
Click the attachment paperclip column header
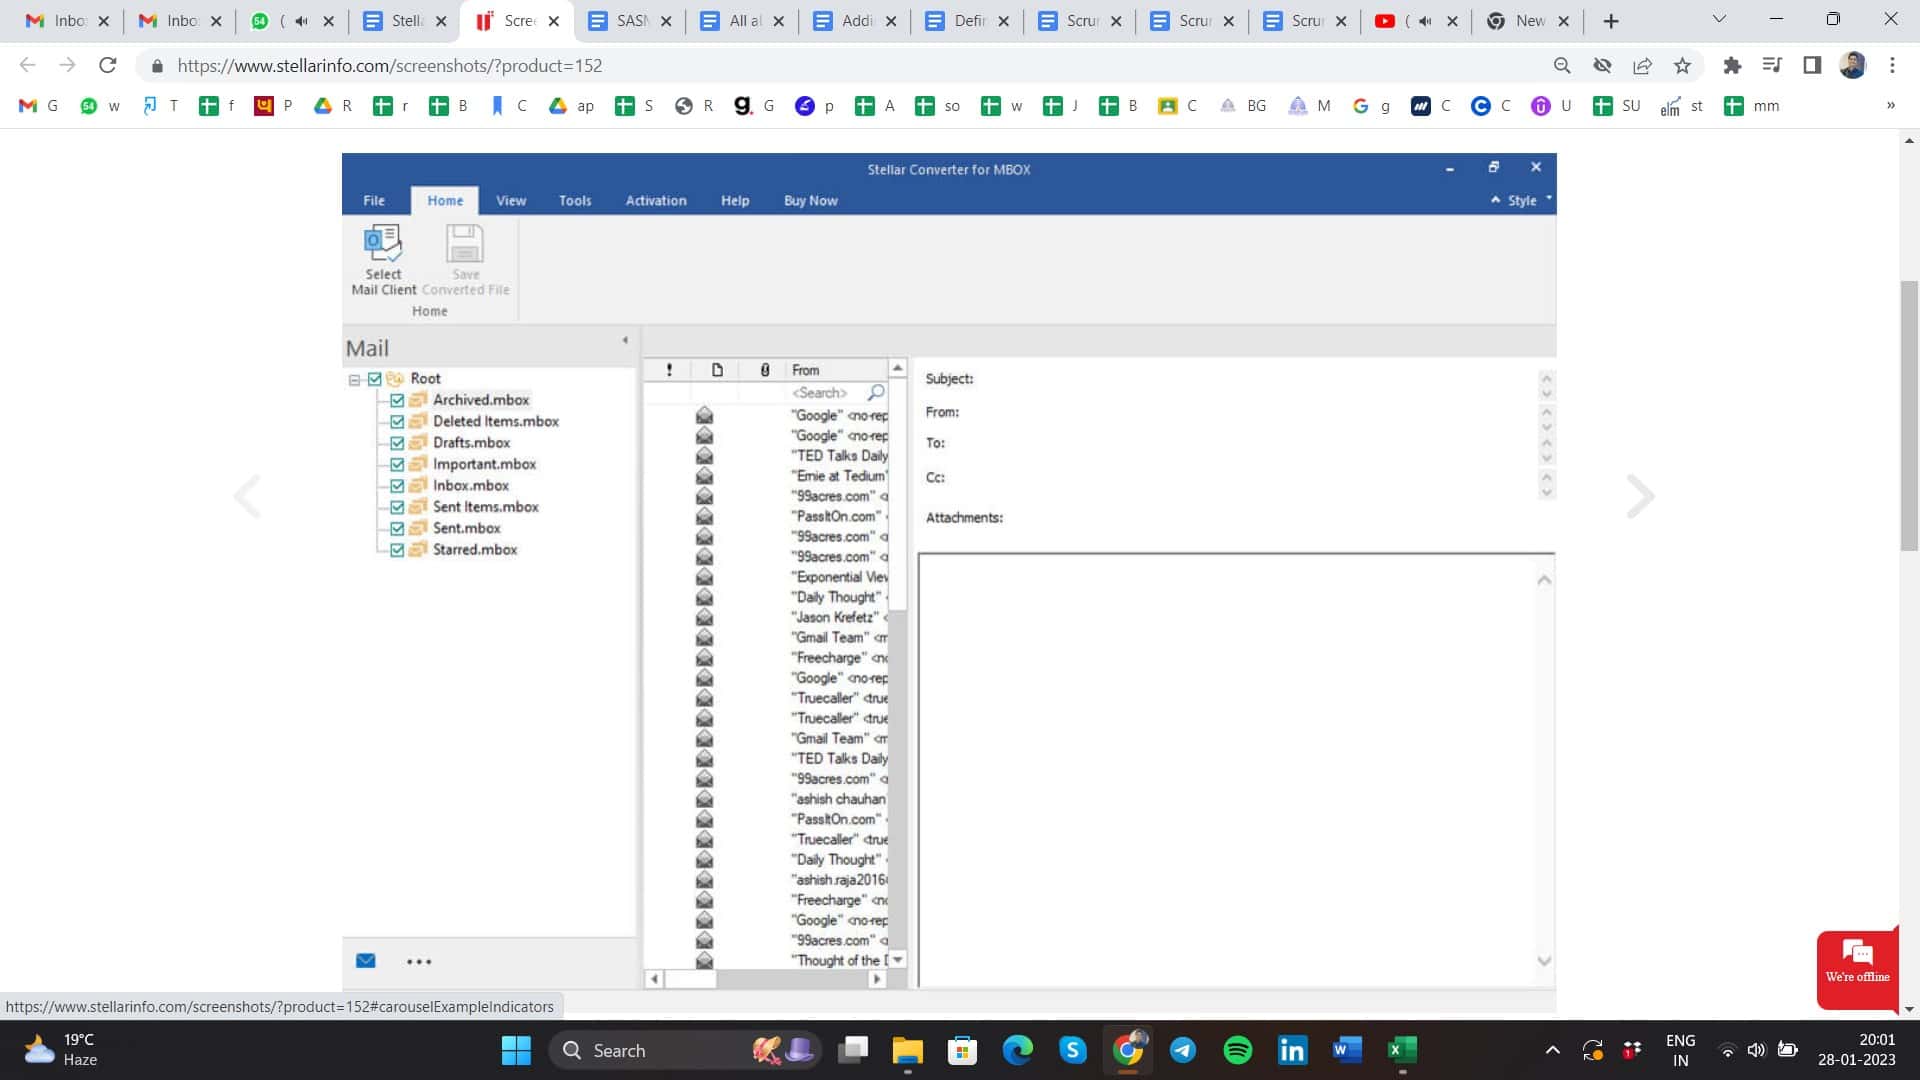[765, 370]
